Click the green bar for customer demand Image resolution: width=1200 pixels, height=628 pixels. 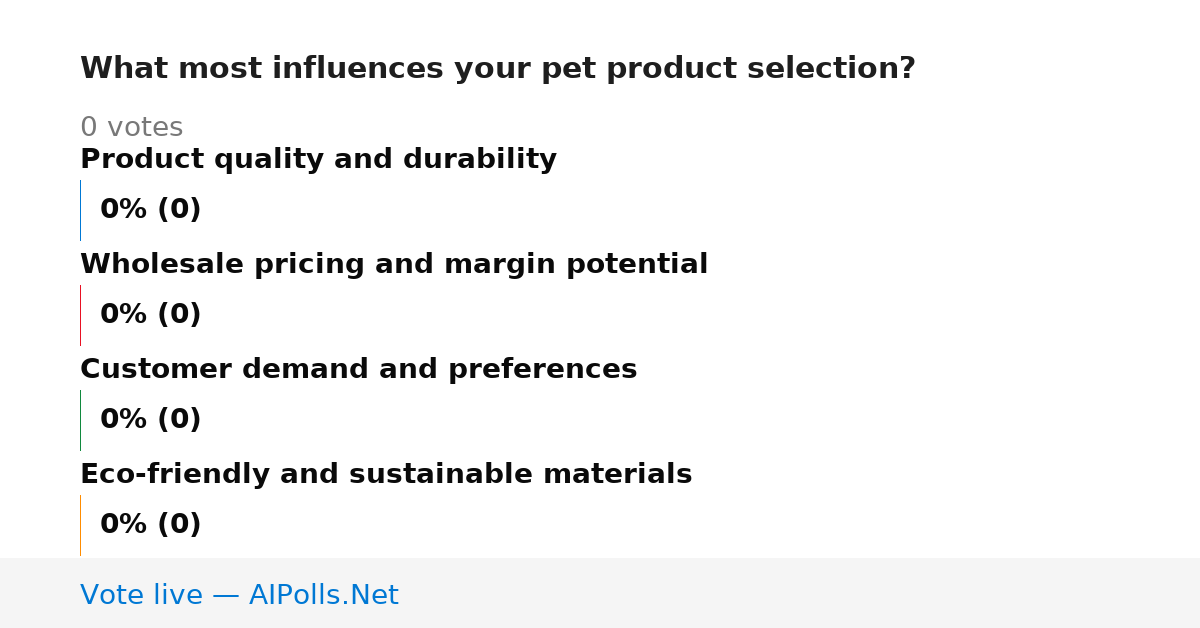(80, 420)
